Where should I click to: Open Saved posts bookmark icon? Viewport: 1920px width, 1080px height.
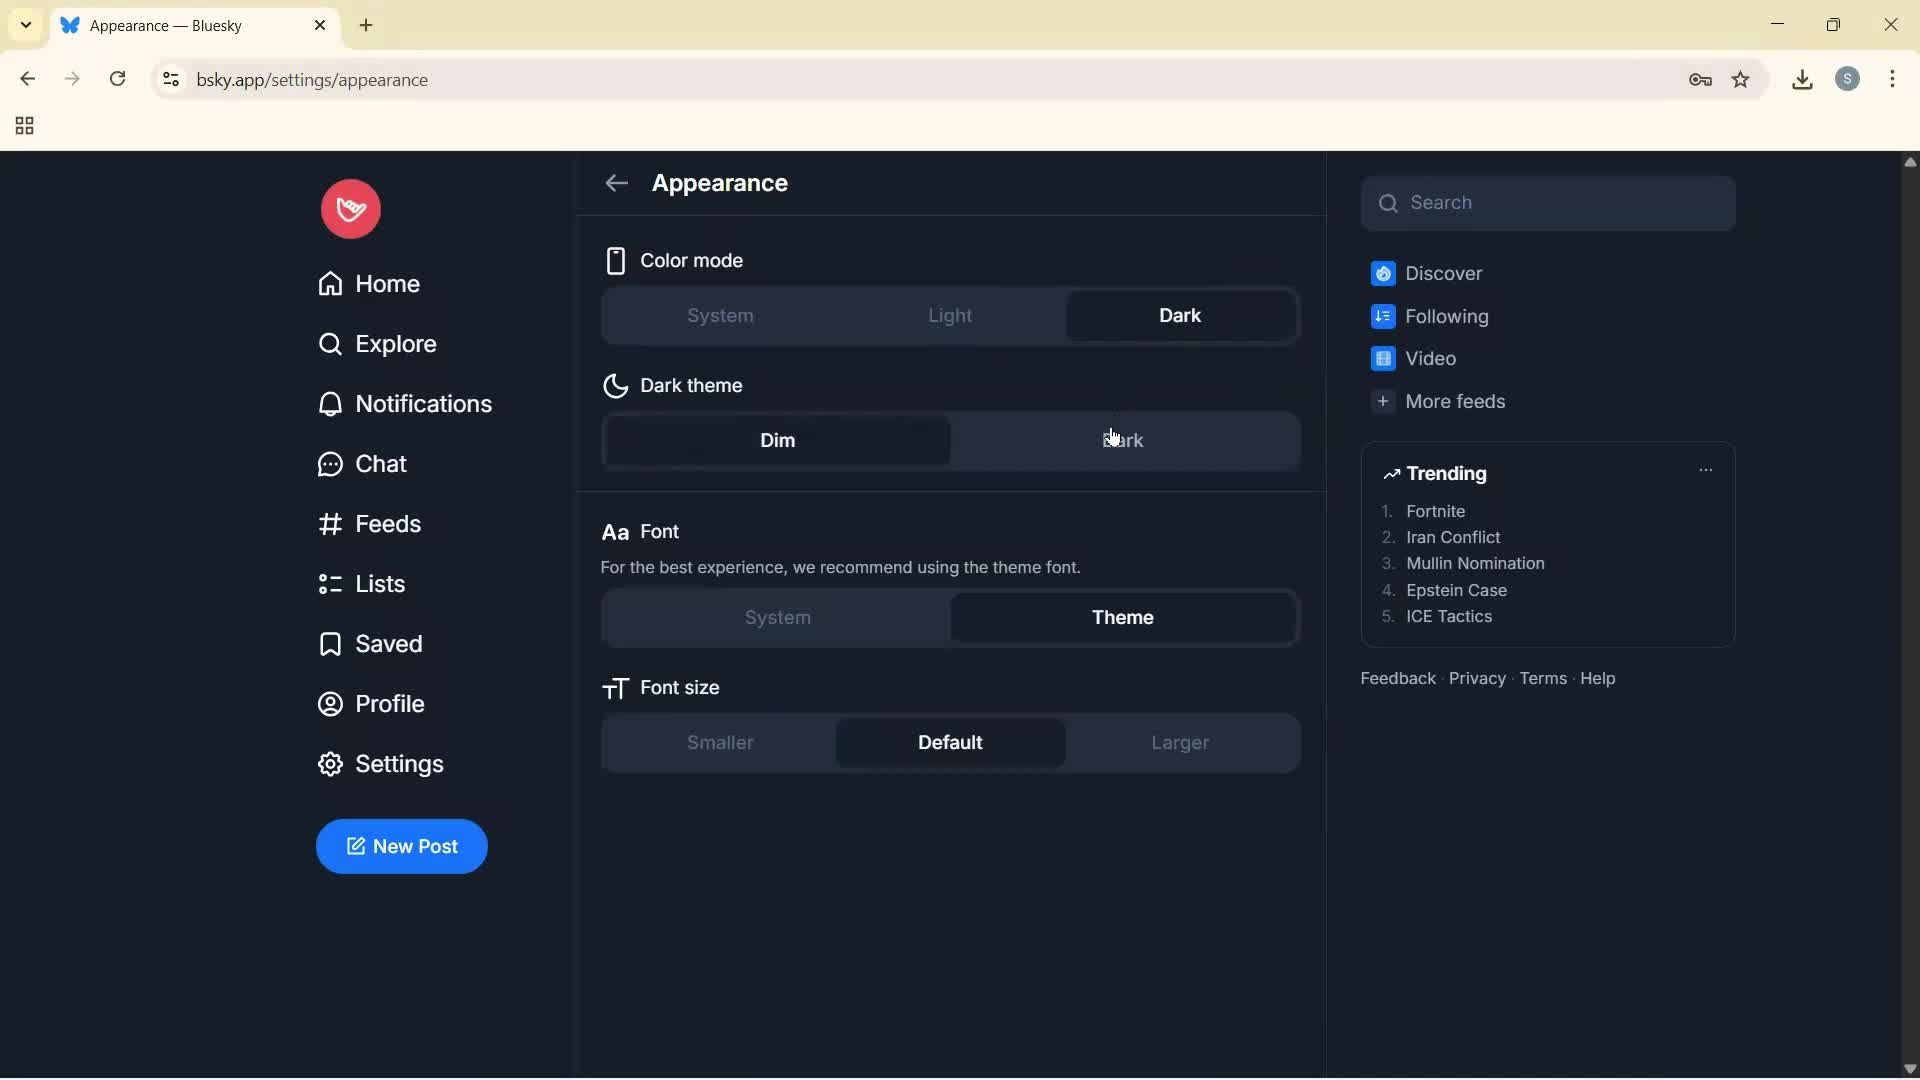(x=328, y=643)
